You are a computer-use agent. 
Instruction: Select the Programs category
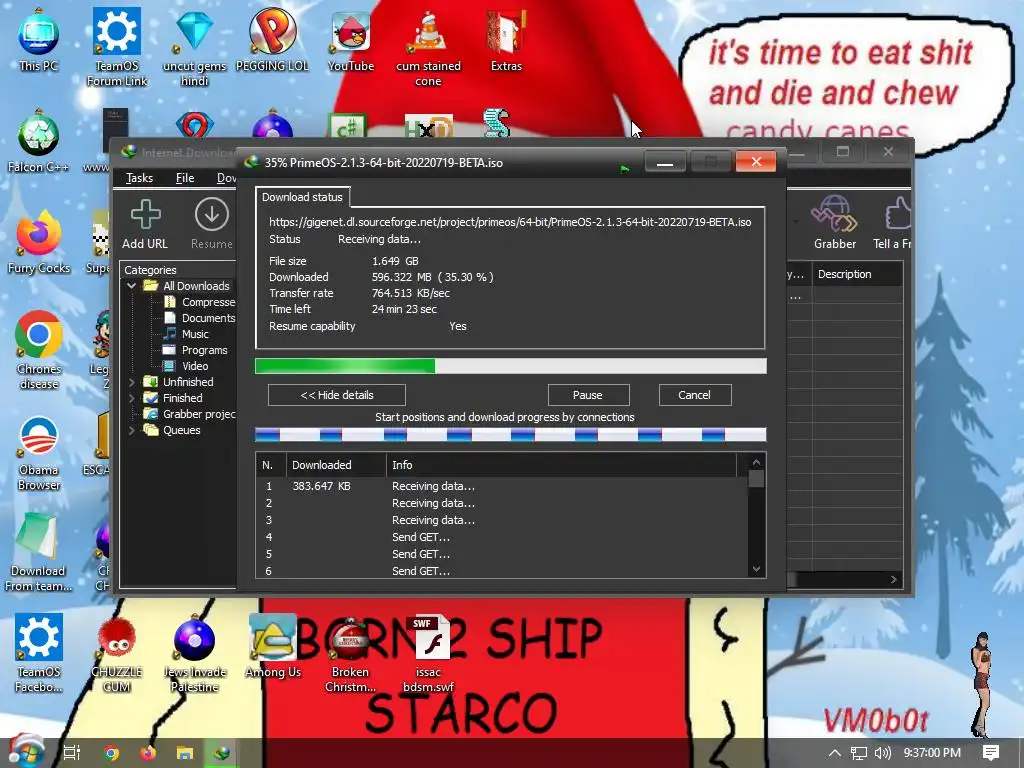196,350
